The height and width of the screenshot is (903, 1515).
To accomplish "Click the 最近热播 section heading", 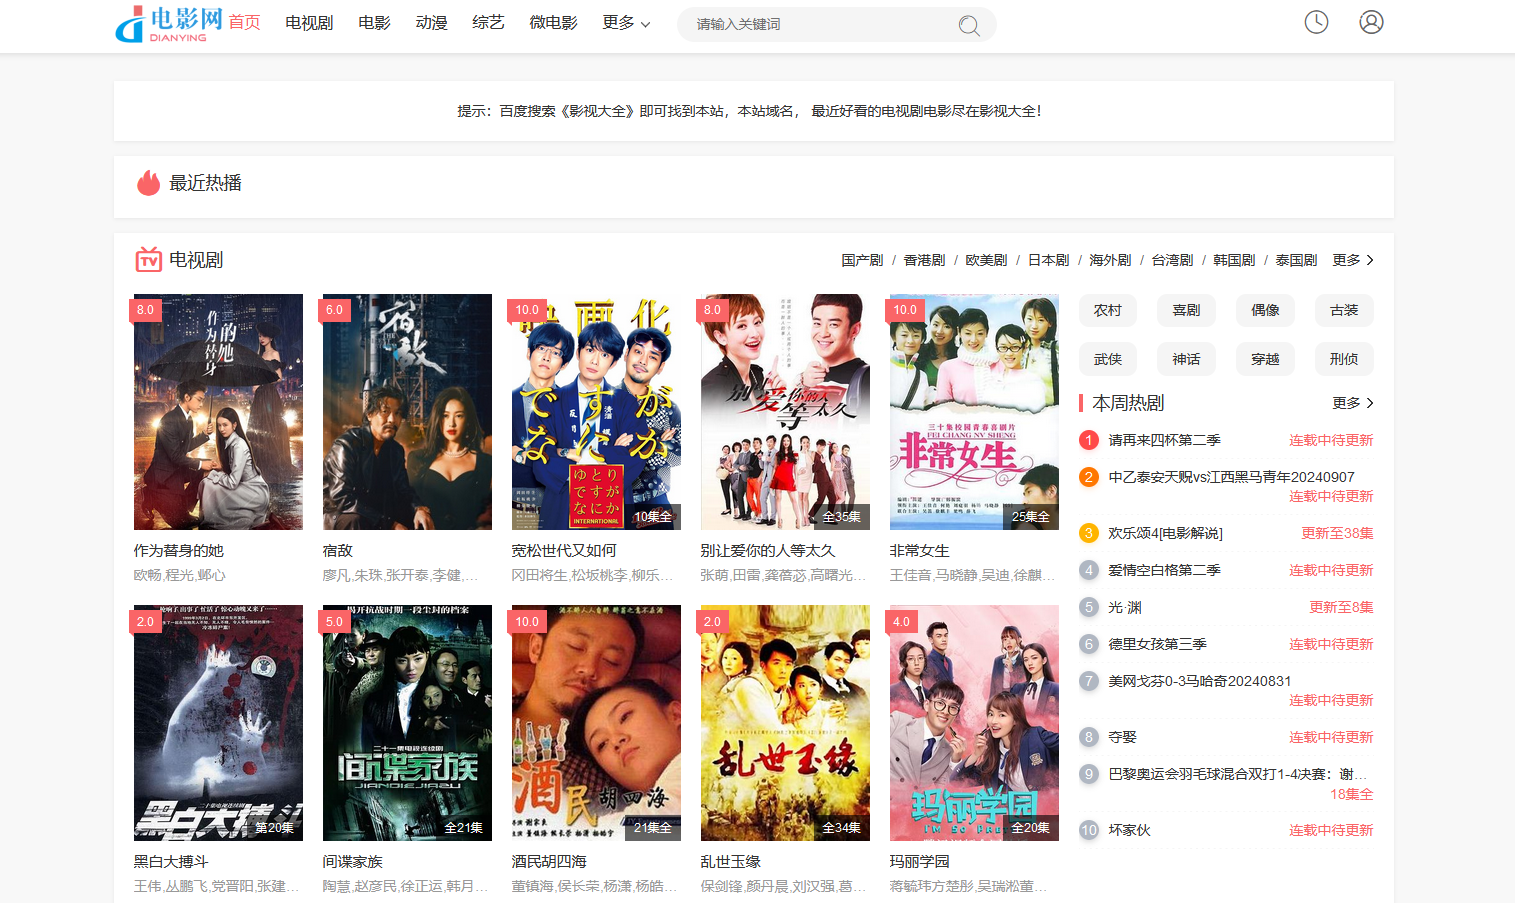I will 205,183.
